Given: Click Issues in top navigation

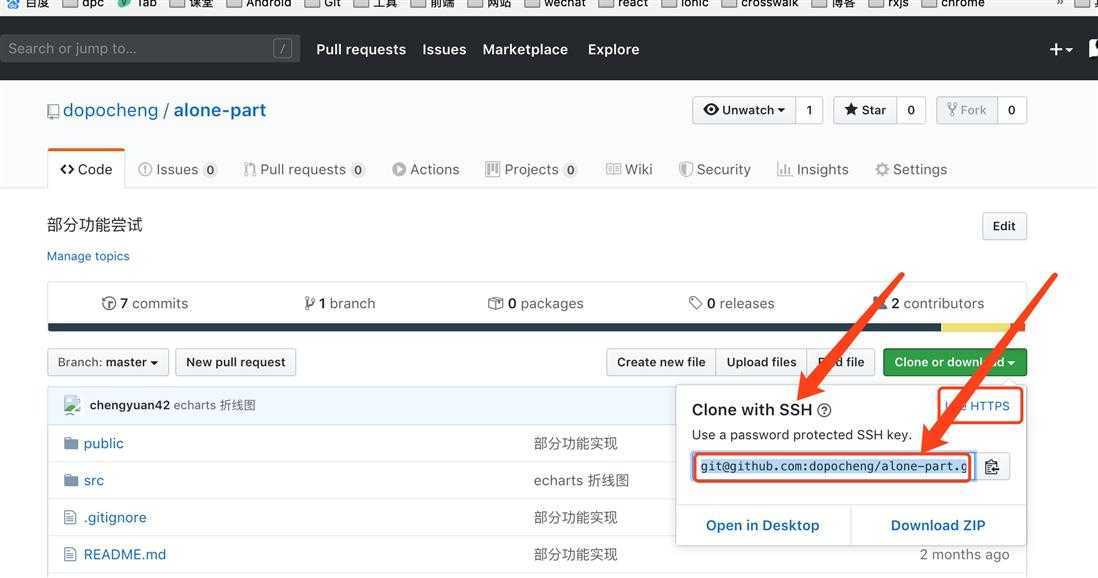Looking at the screenshot, I should 444,50.
